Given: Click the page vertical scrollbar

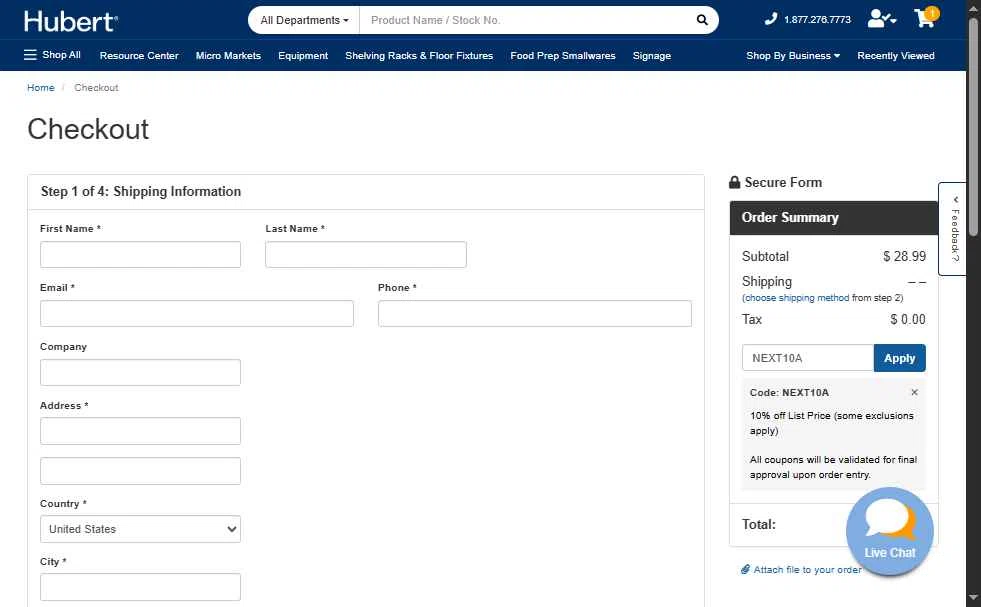Looking at the screenshot, I should coord(973,125).
